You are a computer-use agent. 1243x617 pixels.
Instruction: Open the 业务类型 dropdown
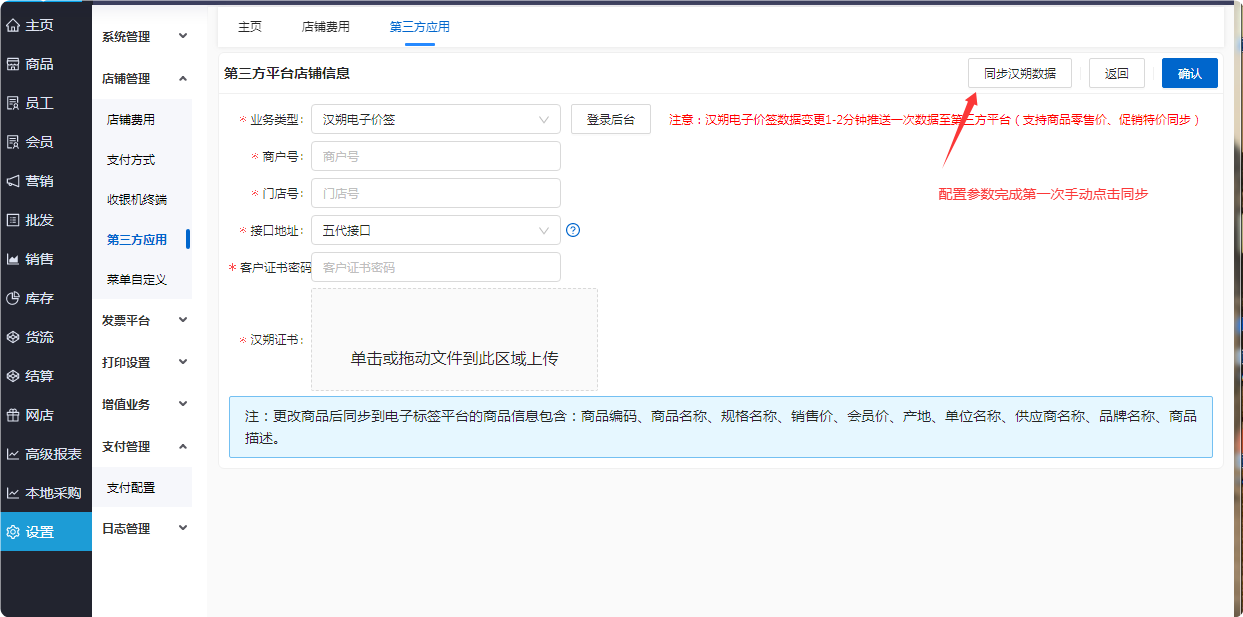click(435, 119)
